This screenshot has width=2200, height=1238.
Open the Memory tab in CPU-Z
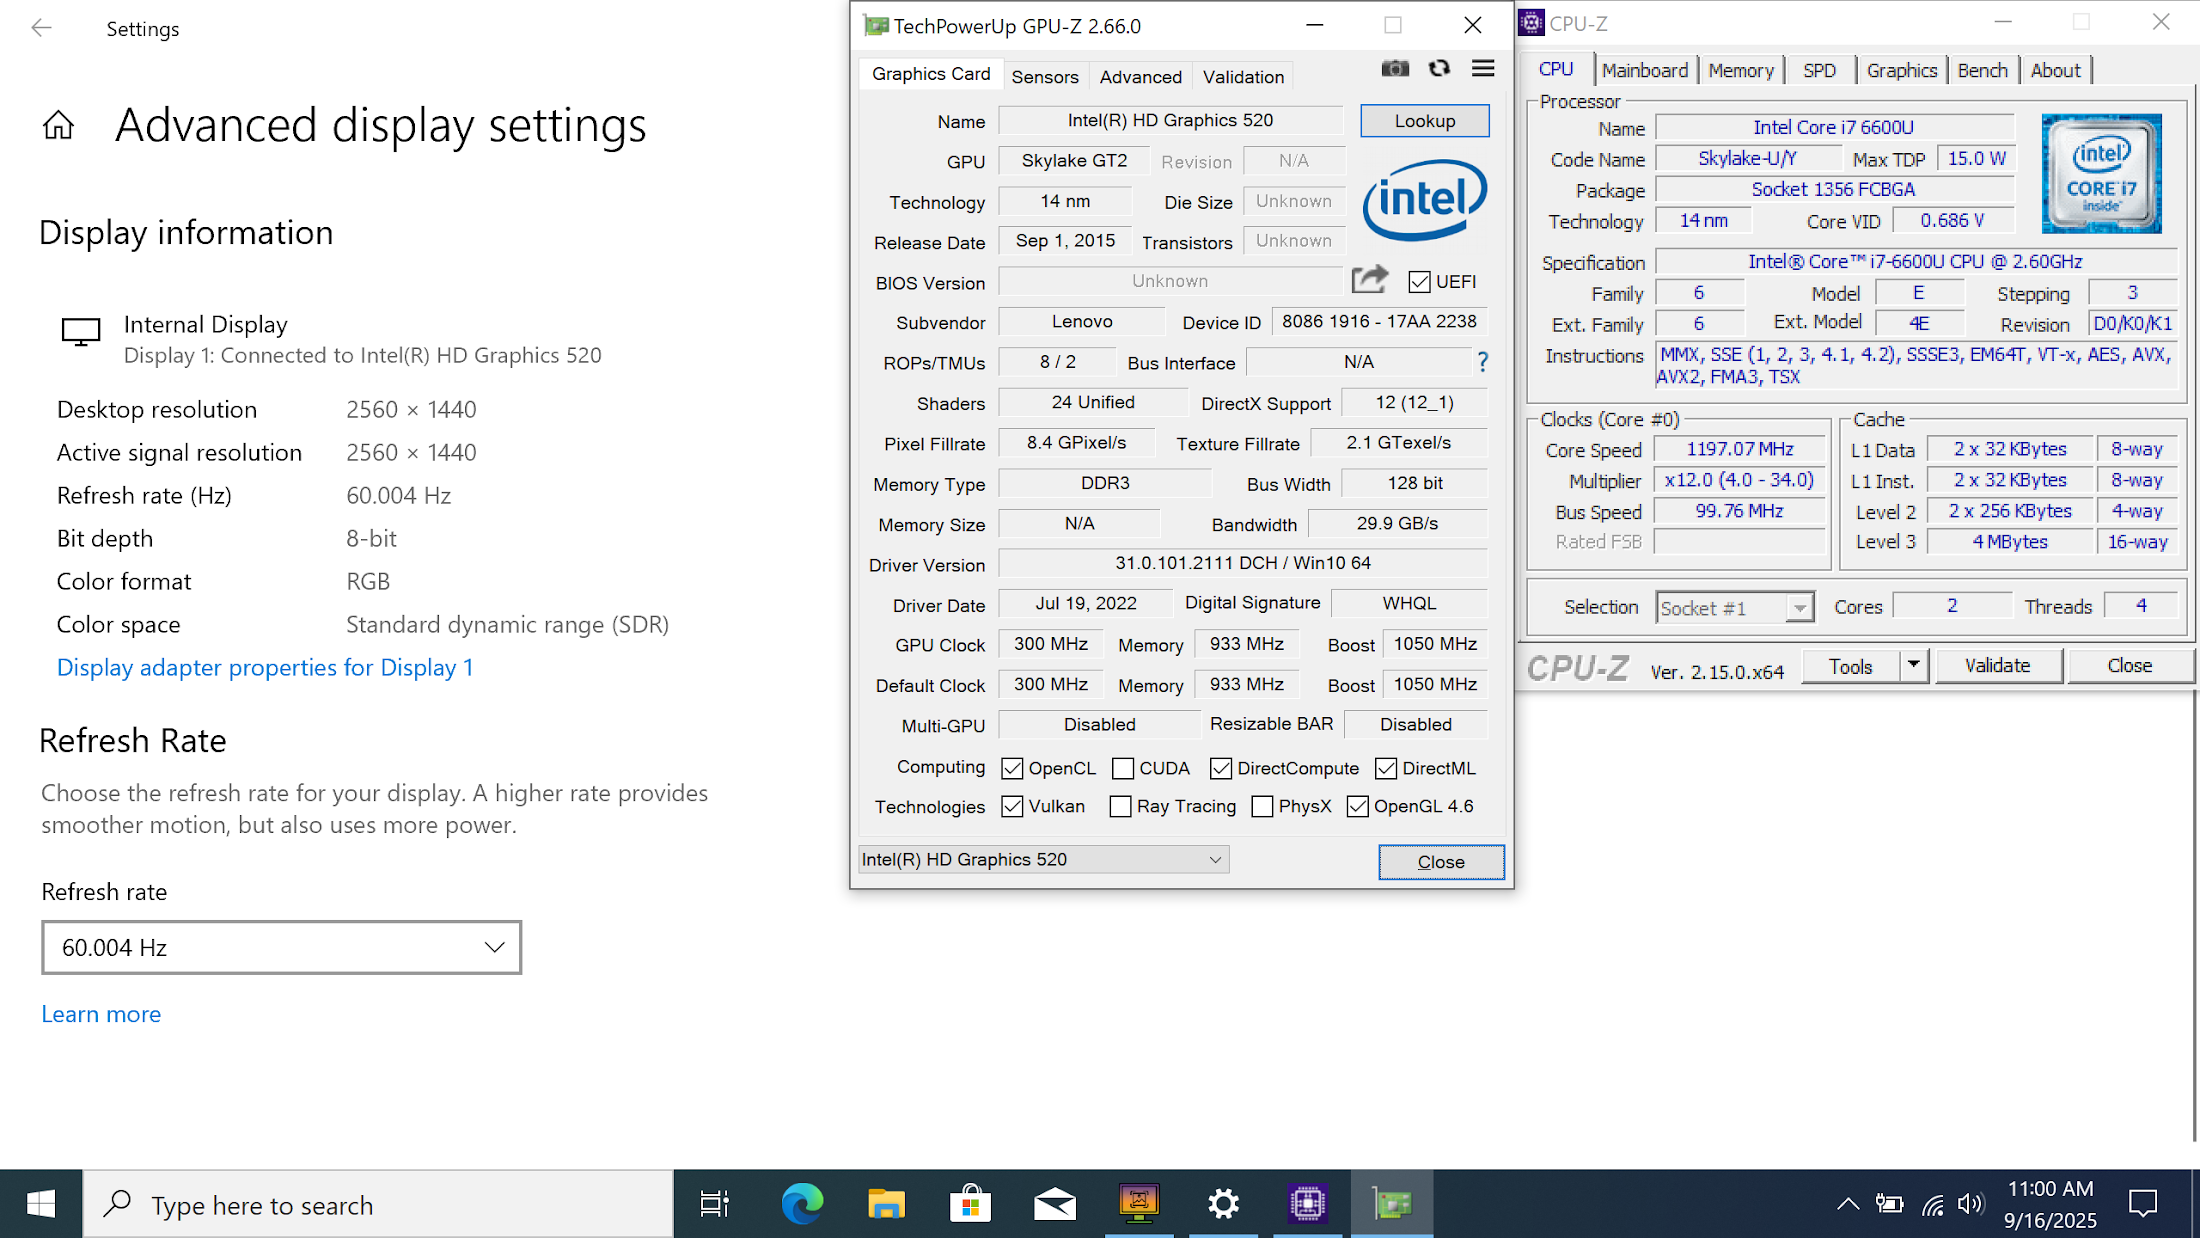pyautogui.click(x=1740, y=70)
